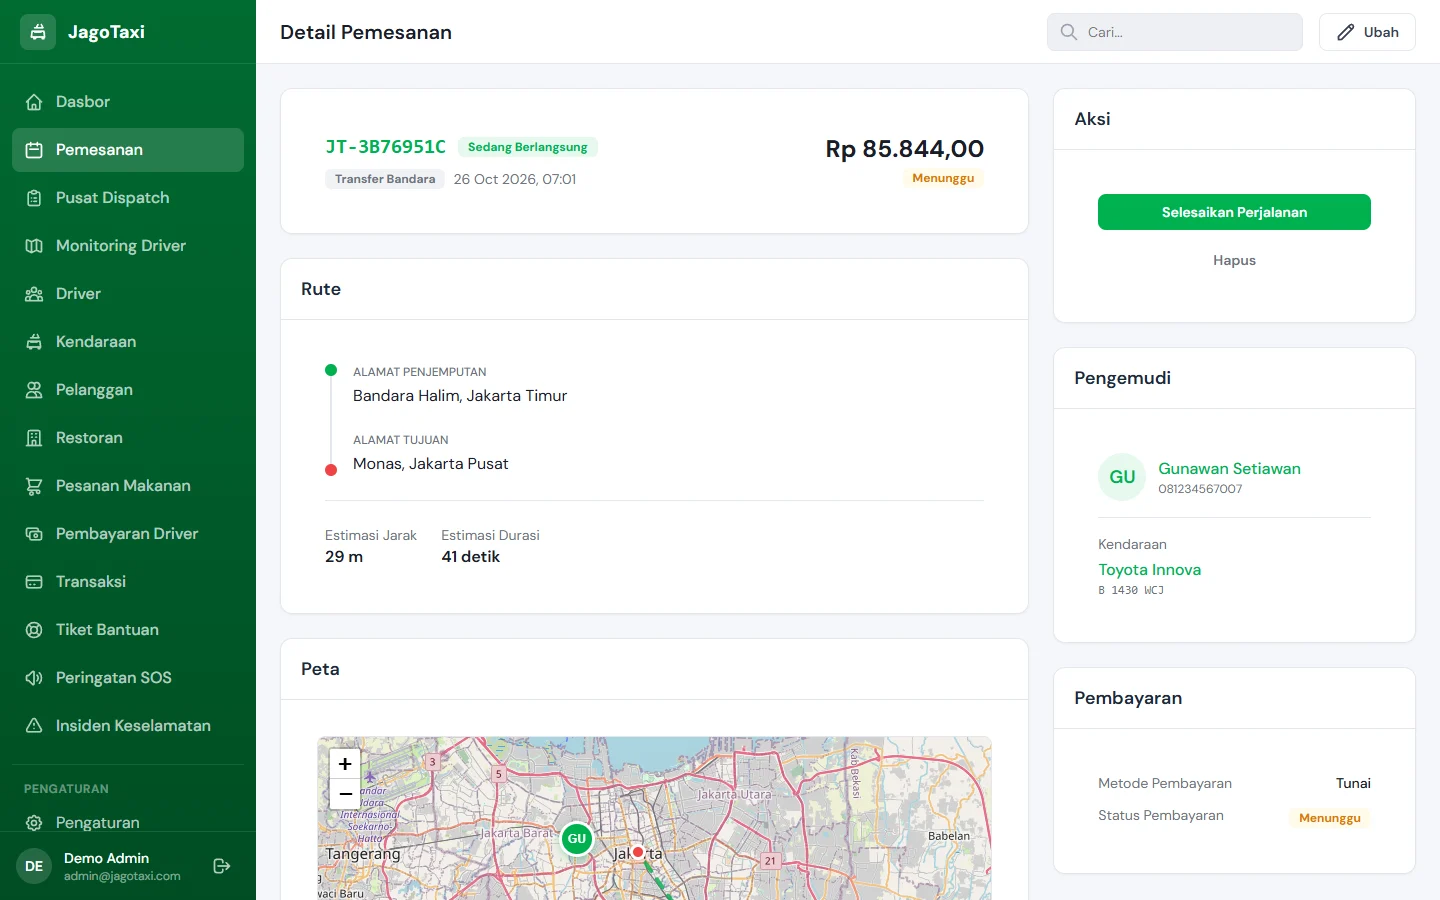This screenshot has width=1440, height=900.
Task: Click the GU avatar in Pengemudi card
Action: (1122, 477)
